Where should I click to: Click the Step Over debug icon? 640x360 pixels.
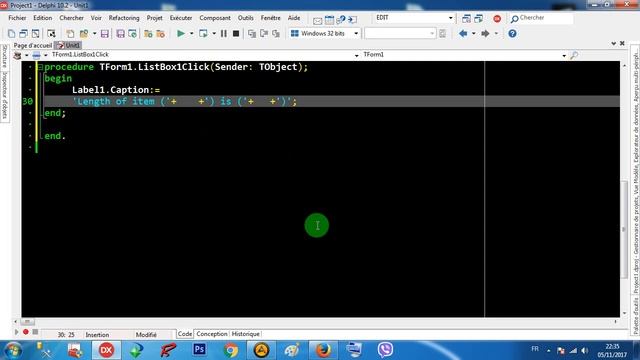click(264, 34)
